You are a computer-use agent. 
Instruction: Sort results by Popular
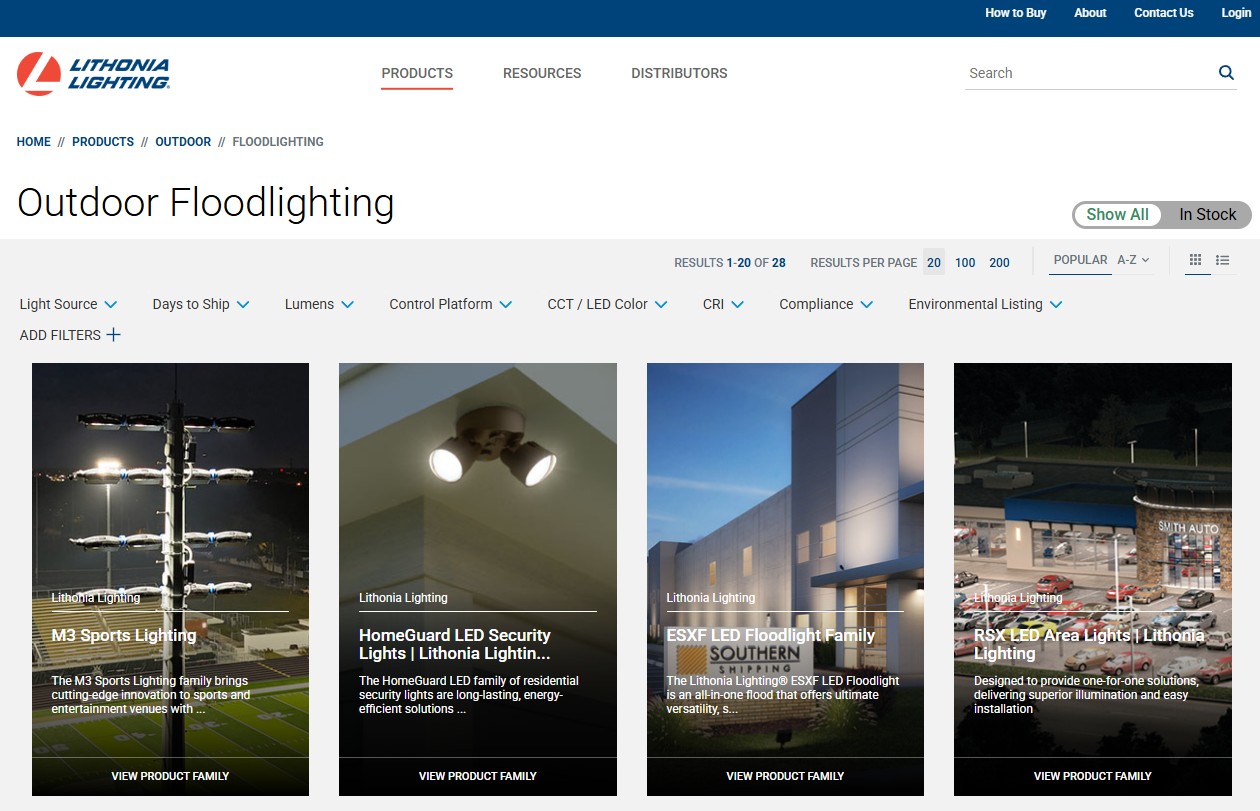[1080, 260]
